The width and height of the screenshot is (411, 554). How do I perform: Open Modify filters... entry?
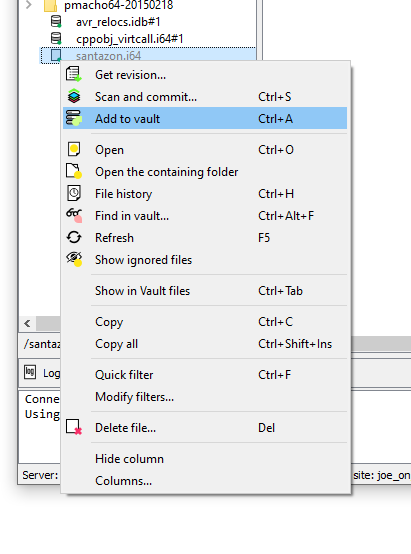(205, 396)
